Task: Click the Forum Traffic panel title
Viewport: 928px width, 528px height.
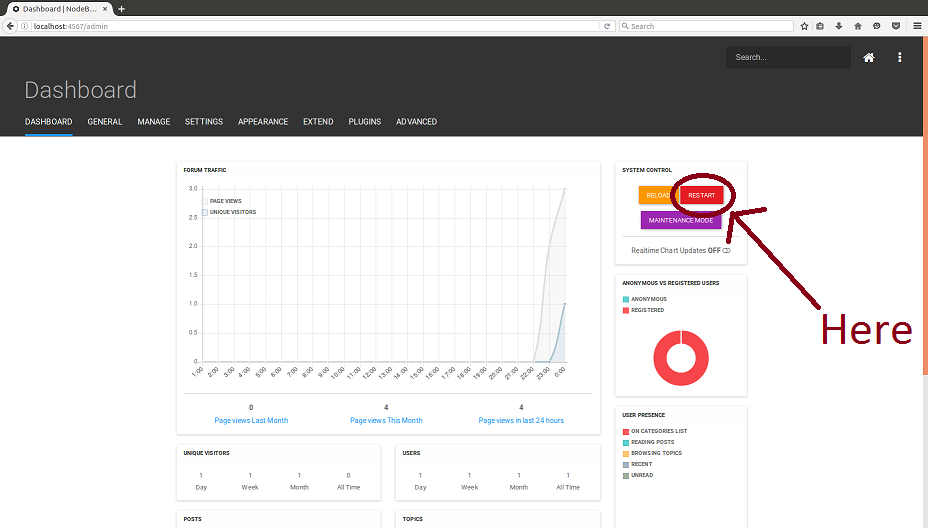Action: coord(205,170)
